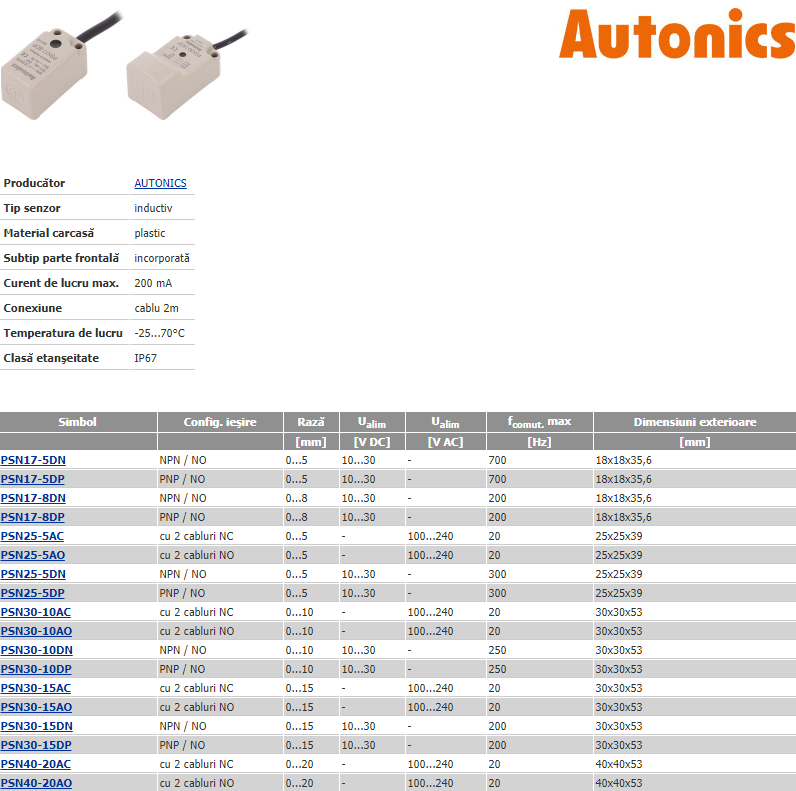Click the [V AC] unit header
The height and width of the screenshot is (791, 796).
pos(446,442)
